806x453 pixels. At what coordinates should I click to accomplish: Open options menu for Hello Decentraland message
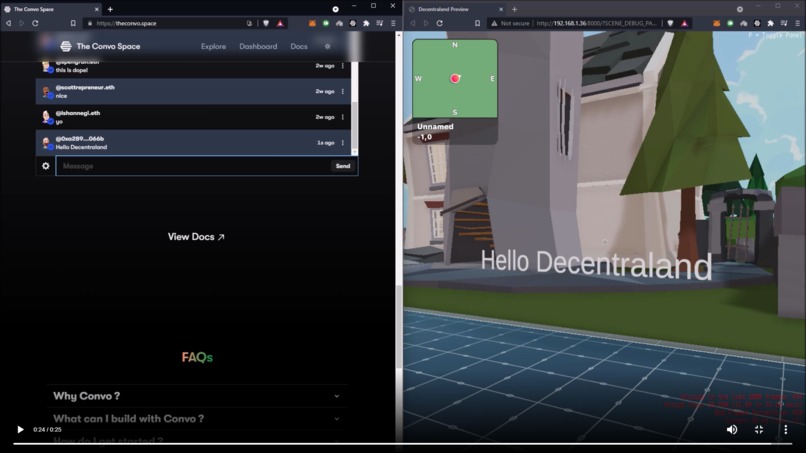[343, 143]
